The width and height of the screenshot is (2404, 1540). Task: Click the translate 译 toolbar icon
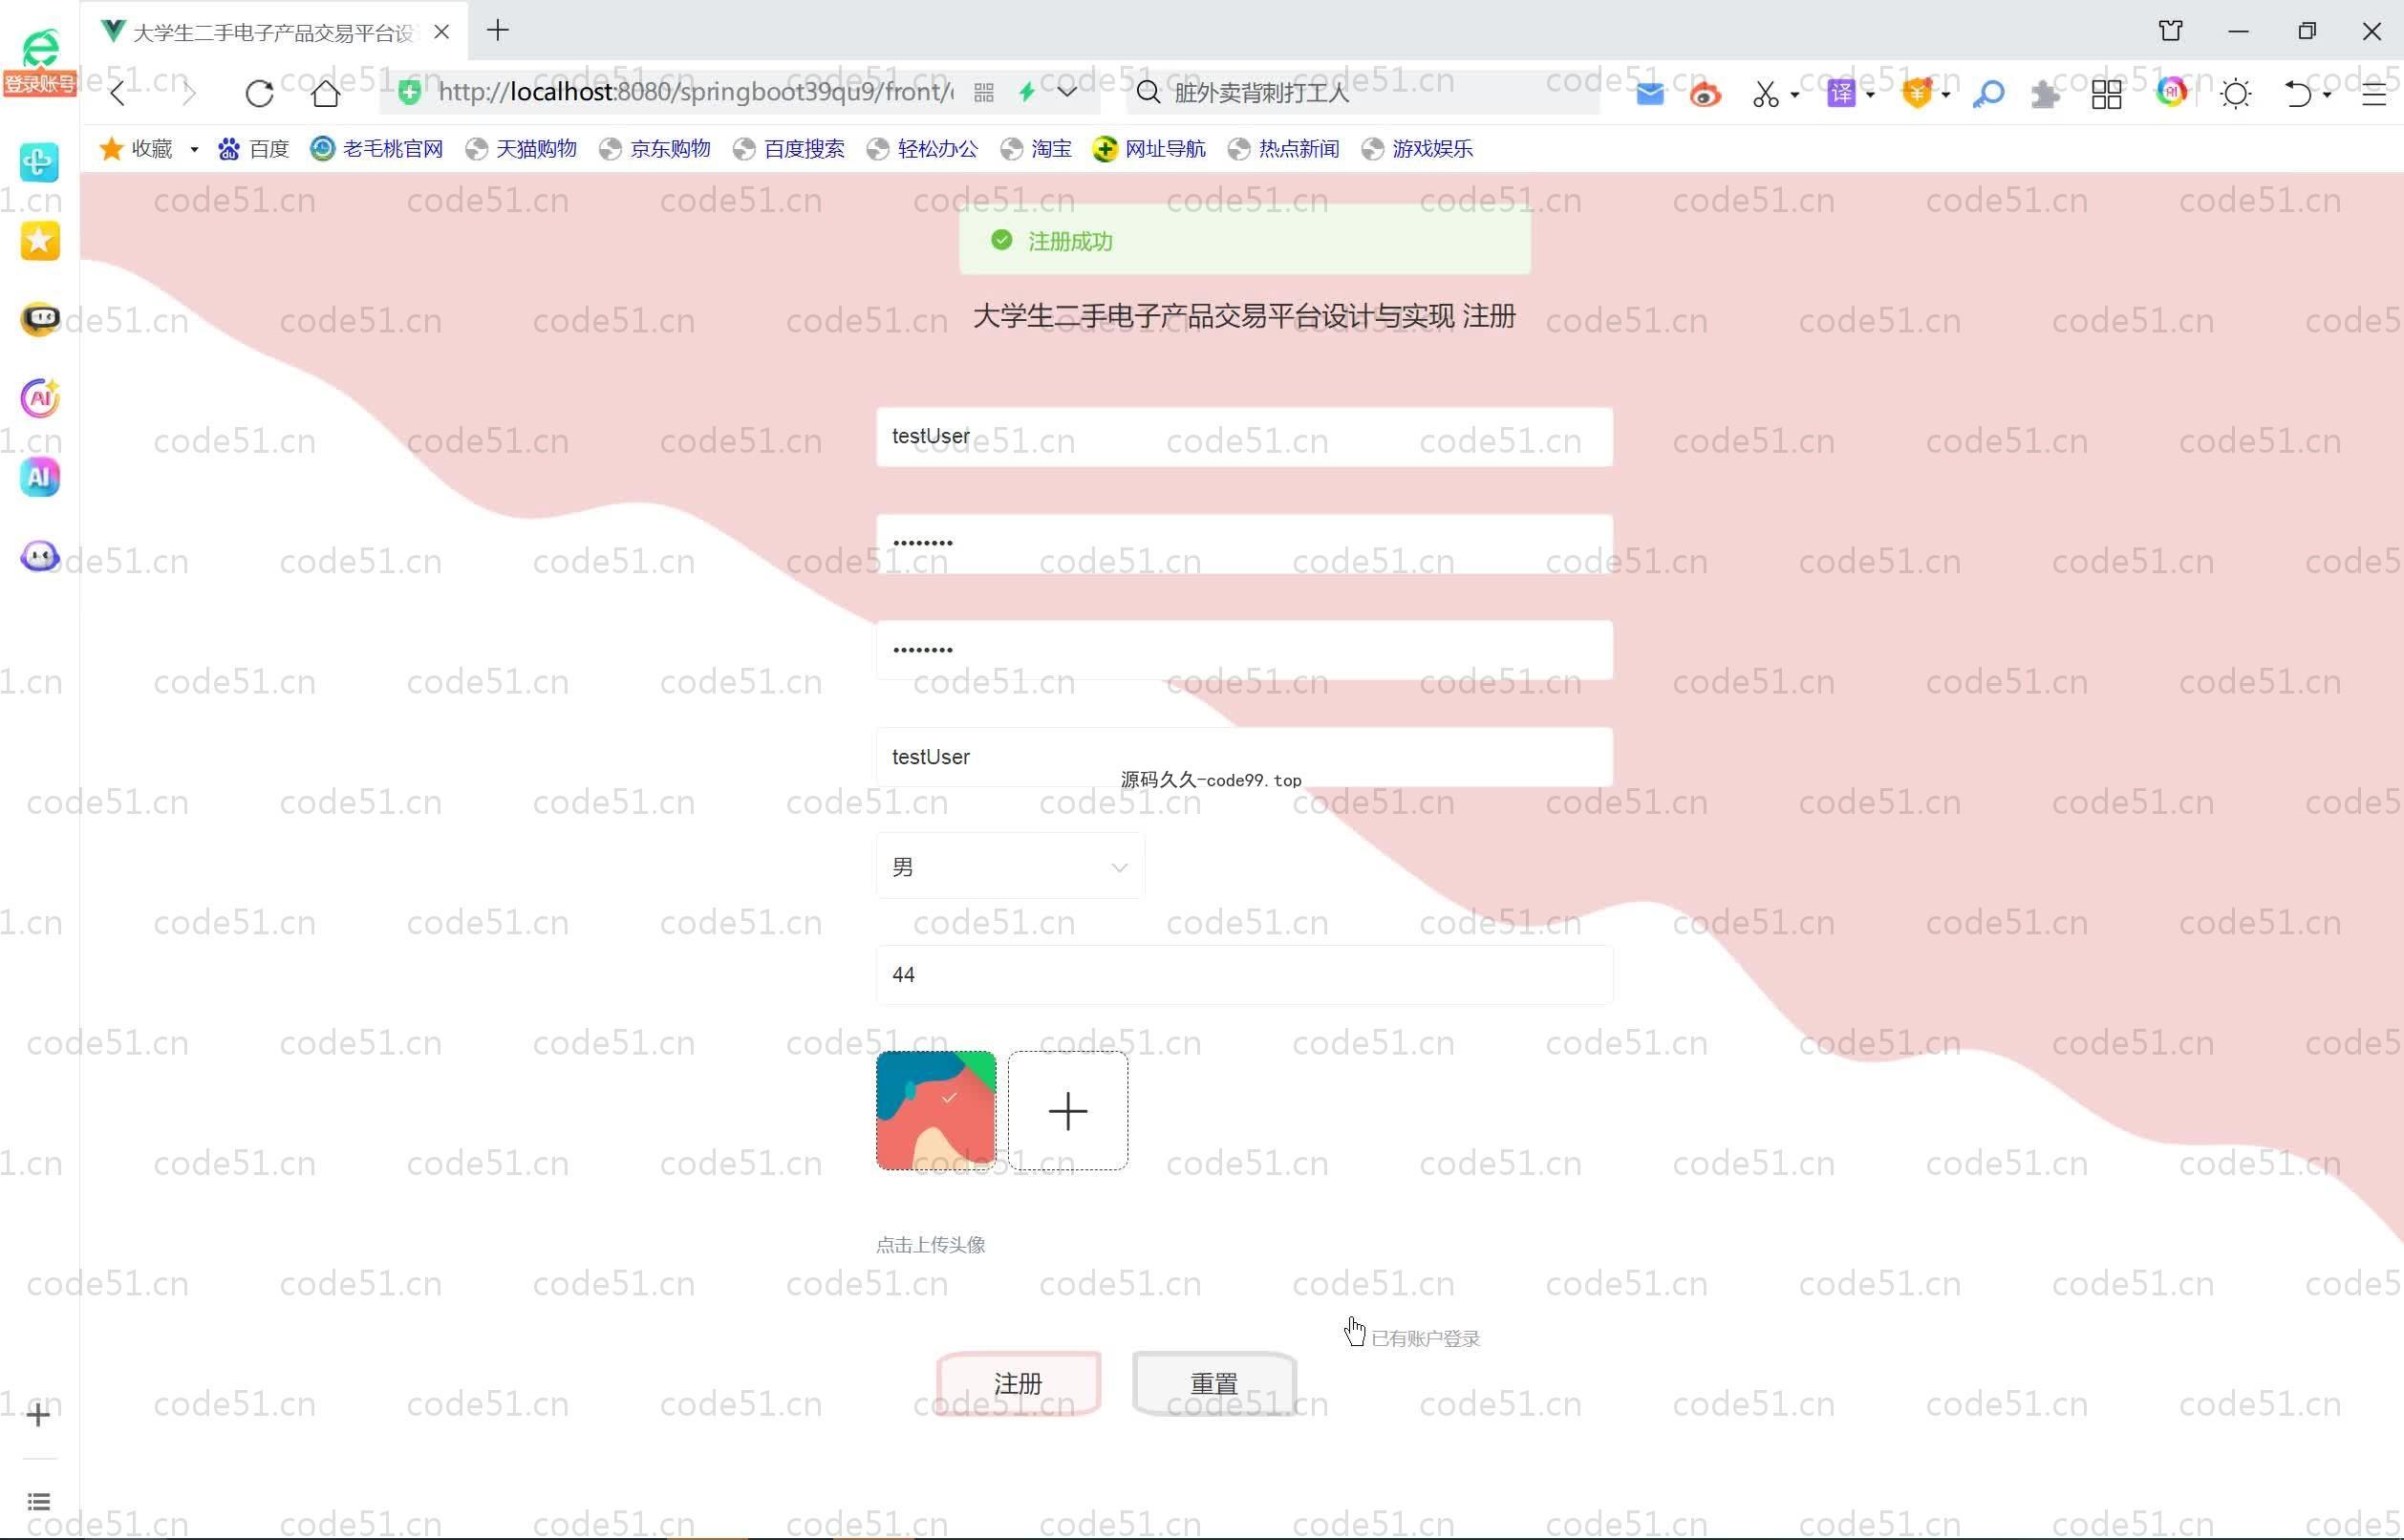tap(1841, 94)
